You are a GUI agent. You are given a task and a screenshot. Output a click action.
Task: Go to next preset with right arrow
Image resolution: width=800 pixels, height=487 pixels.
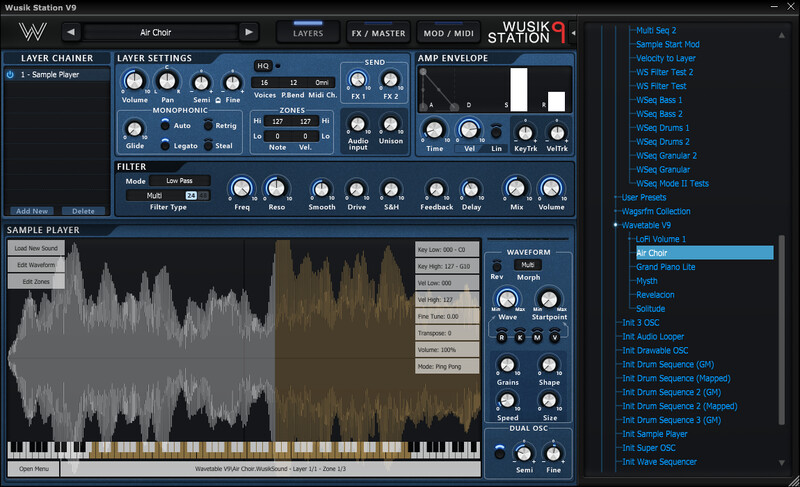248,32
